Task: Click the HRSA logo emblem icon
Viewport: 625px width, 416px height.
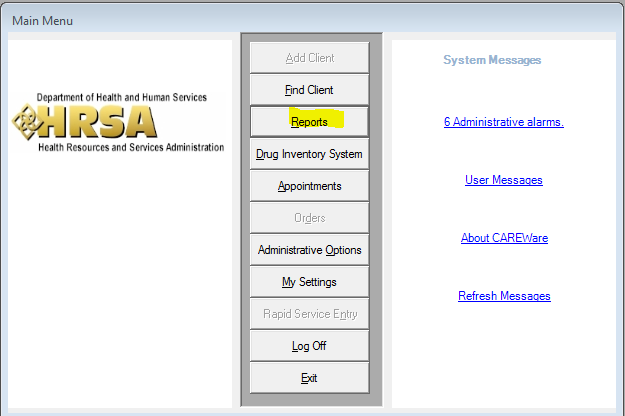Action: 32,121
